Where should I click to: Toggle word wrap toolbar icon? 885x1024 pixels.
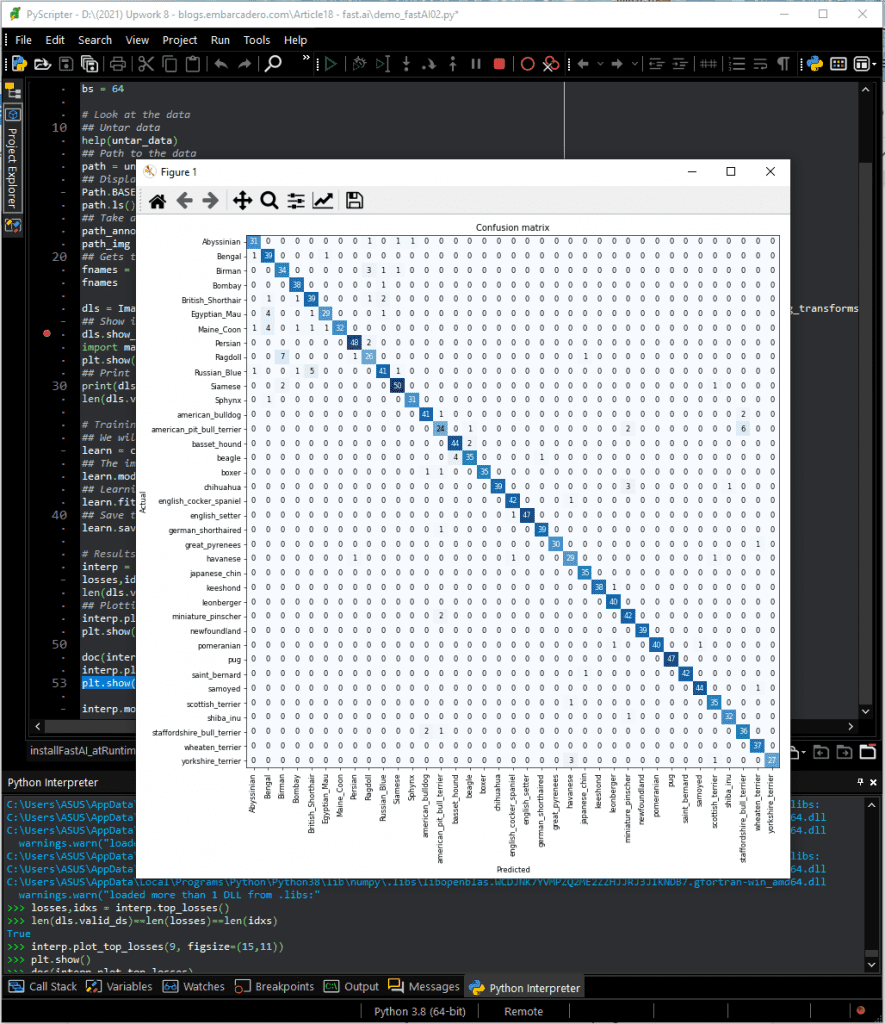(760, 64)
